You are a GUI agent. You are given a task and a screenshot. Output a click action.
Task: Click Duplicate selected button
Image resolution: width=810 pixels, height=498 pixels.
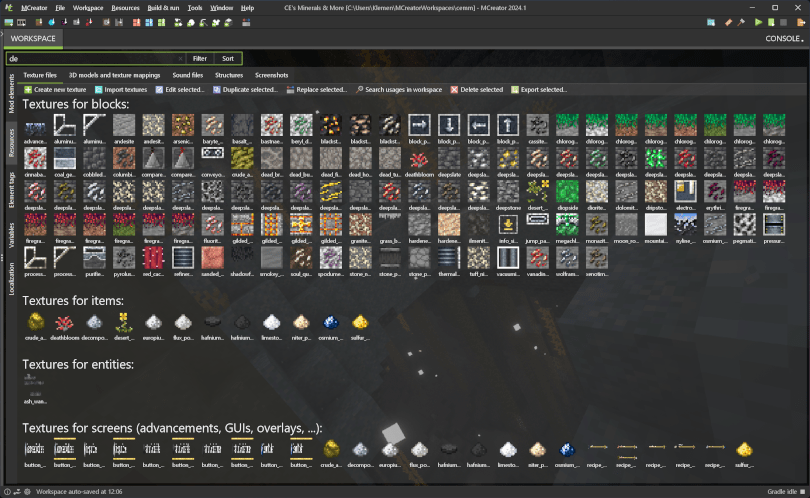245,89
